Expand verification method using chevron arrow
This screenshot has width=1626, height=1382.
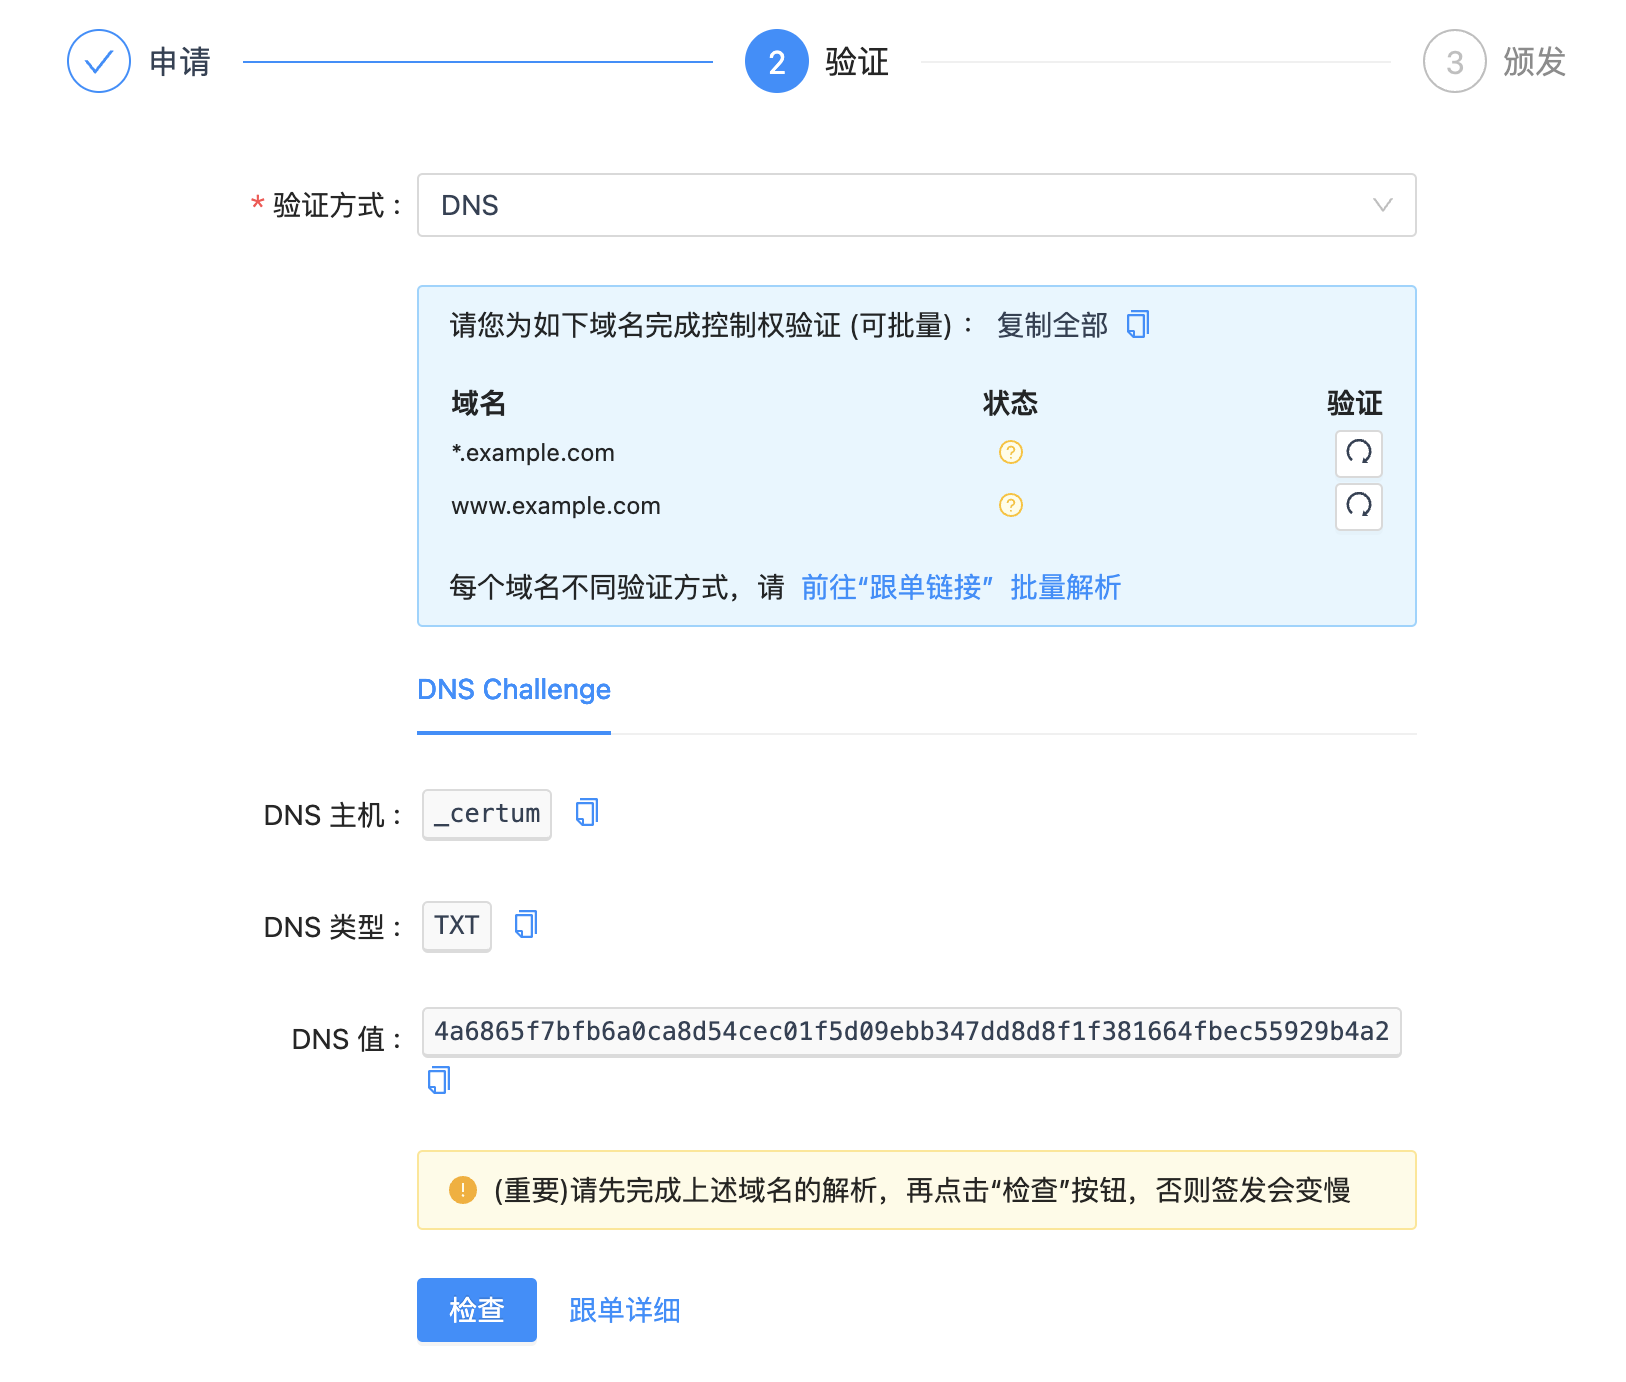[1382, 205]
